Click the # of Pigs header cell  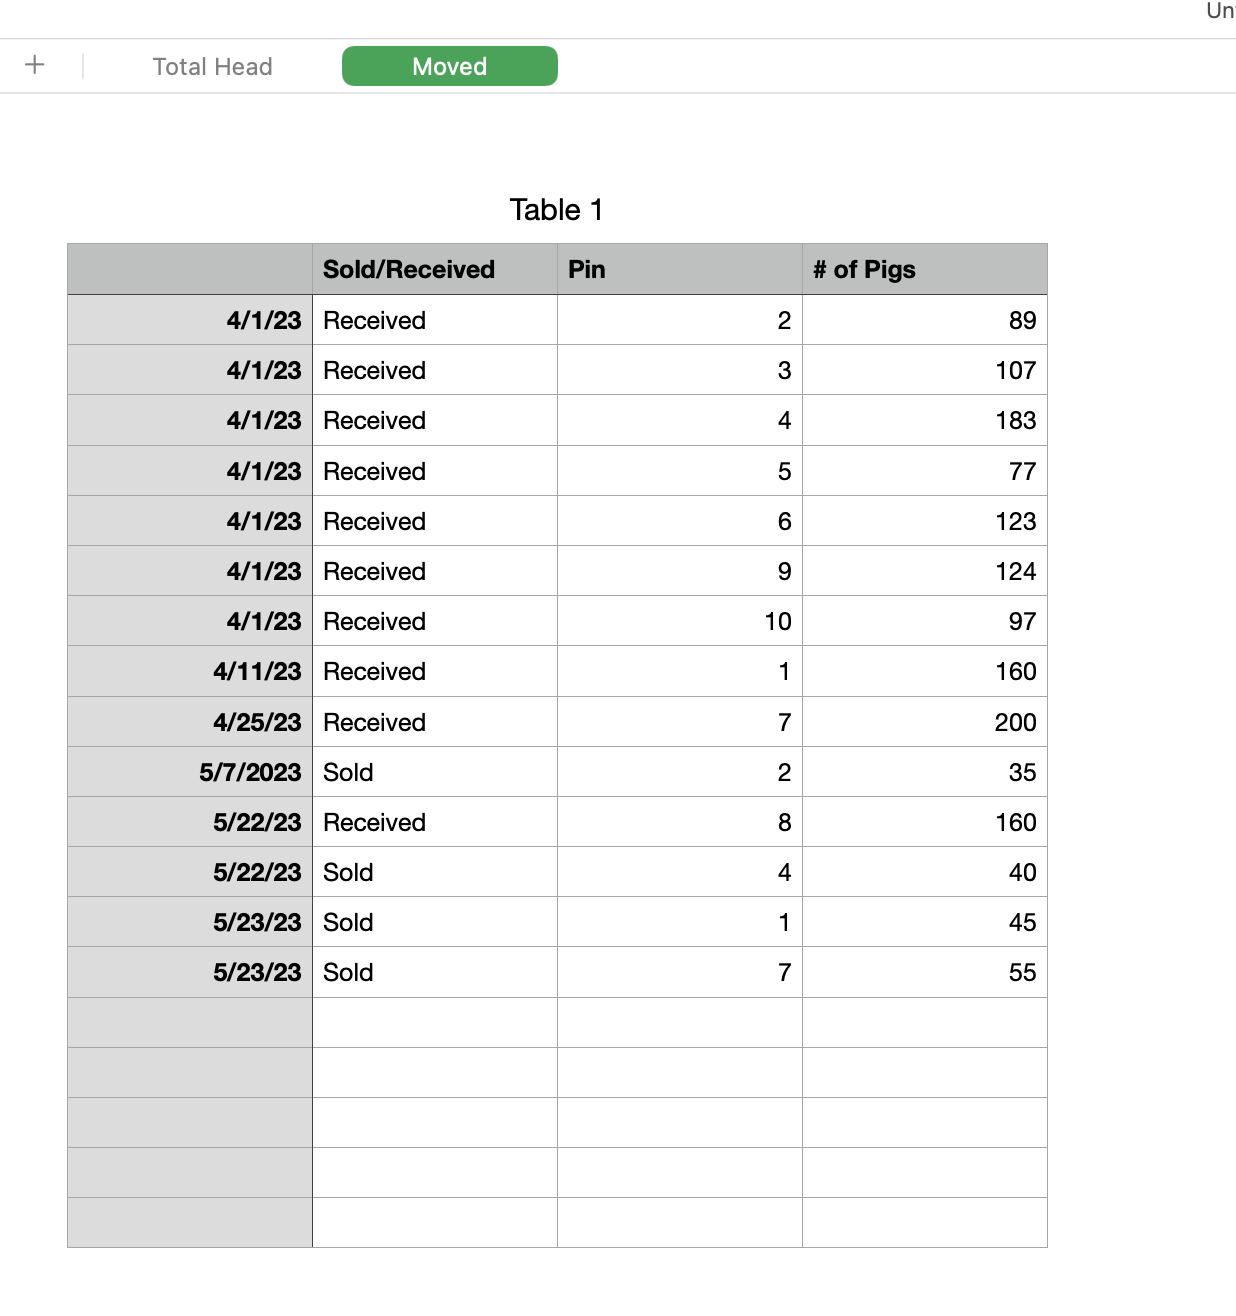924,269
